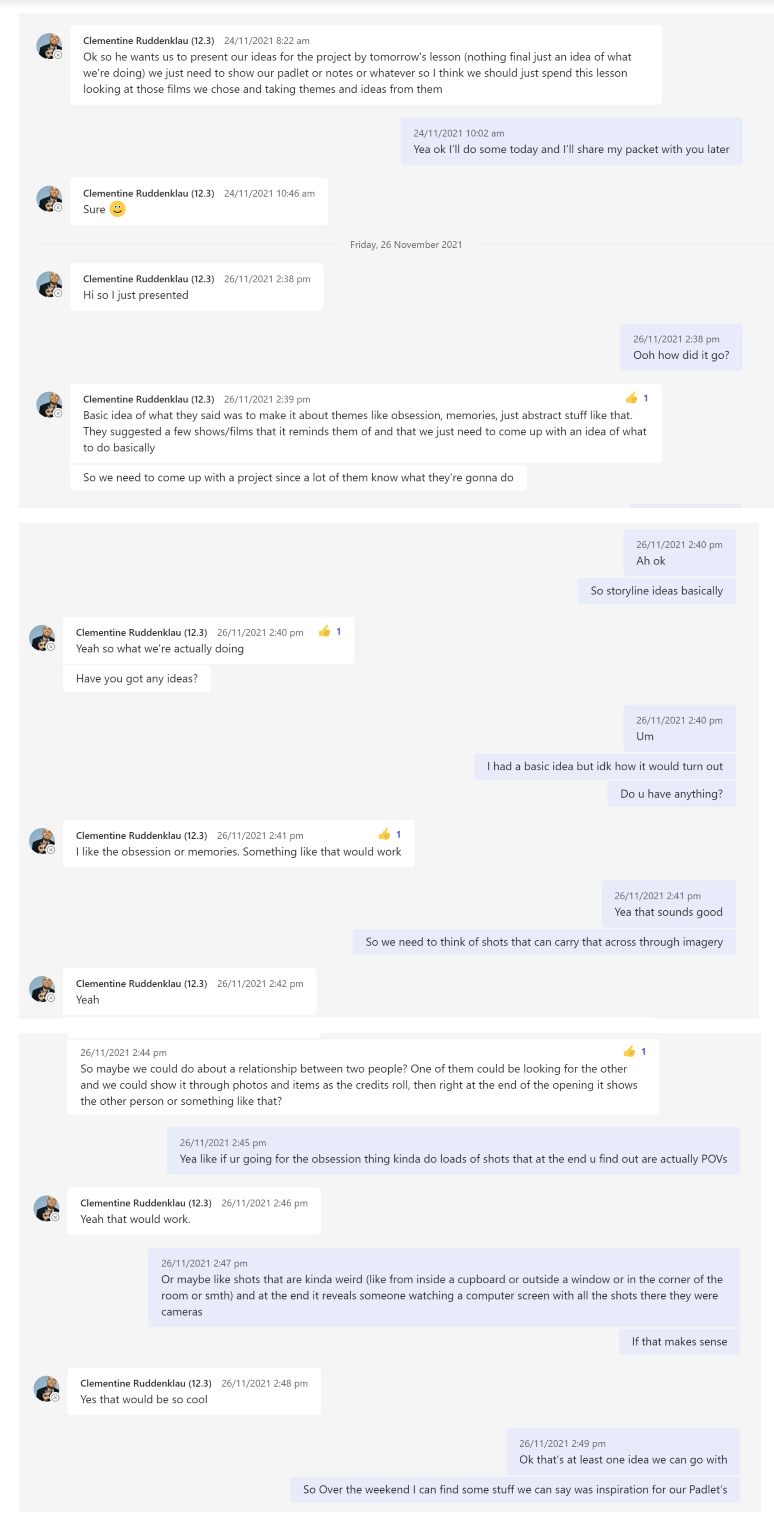Click the "Do u have anything?" message bubble

coord(671,794)
